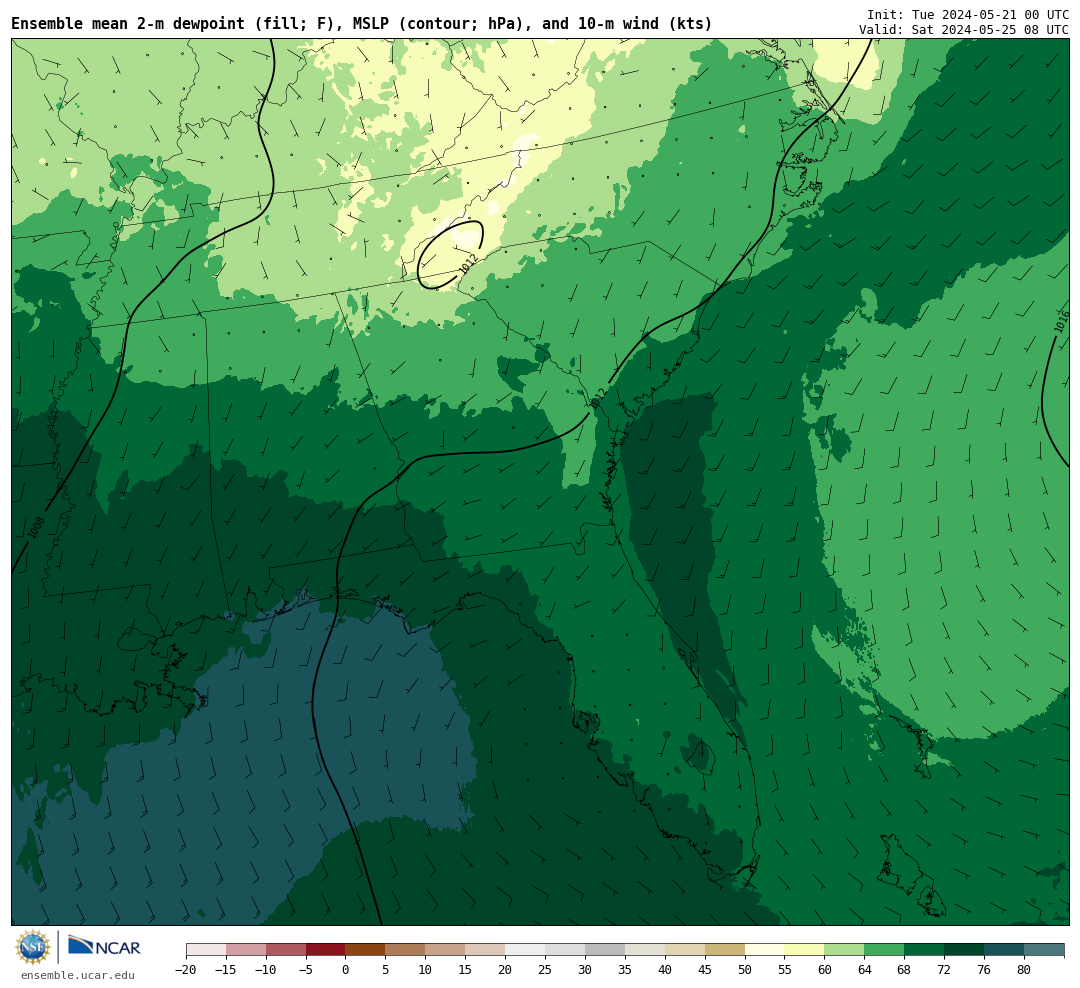Click the 1008 isobar contour label
1080x988 pixels.
37,528
